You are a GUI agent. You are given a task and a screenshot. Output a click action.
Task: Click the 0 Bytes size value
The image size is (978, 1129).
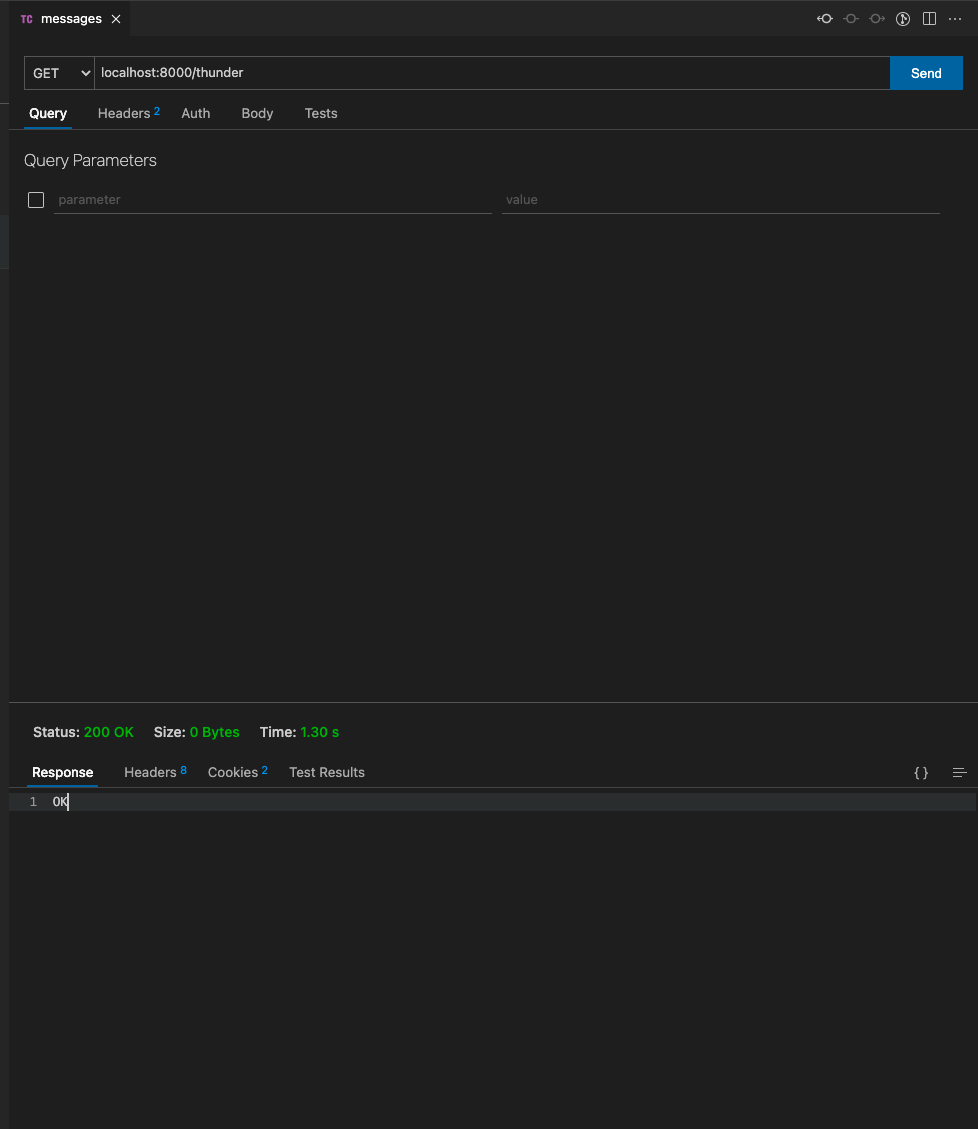[215, 732]
